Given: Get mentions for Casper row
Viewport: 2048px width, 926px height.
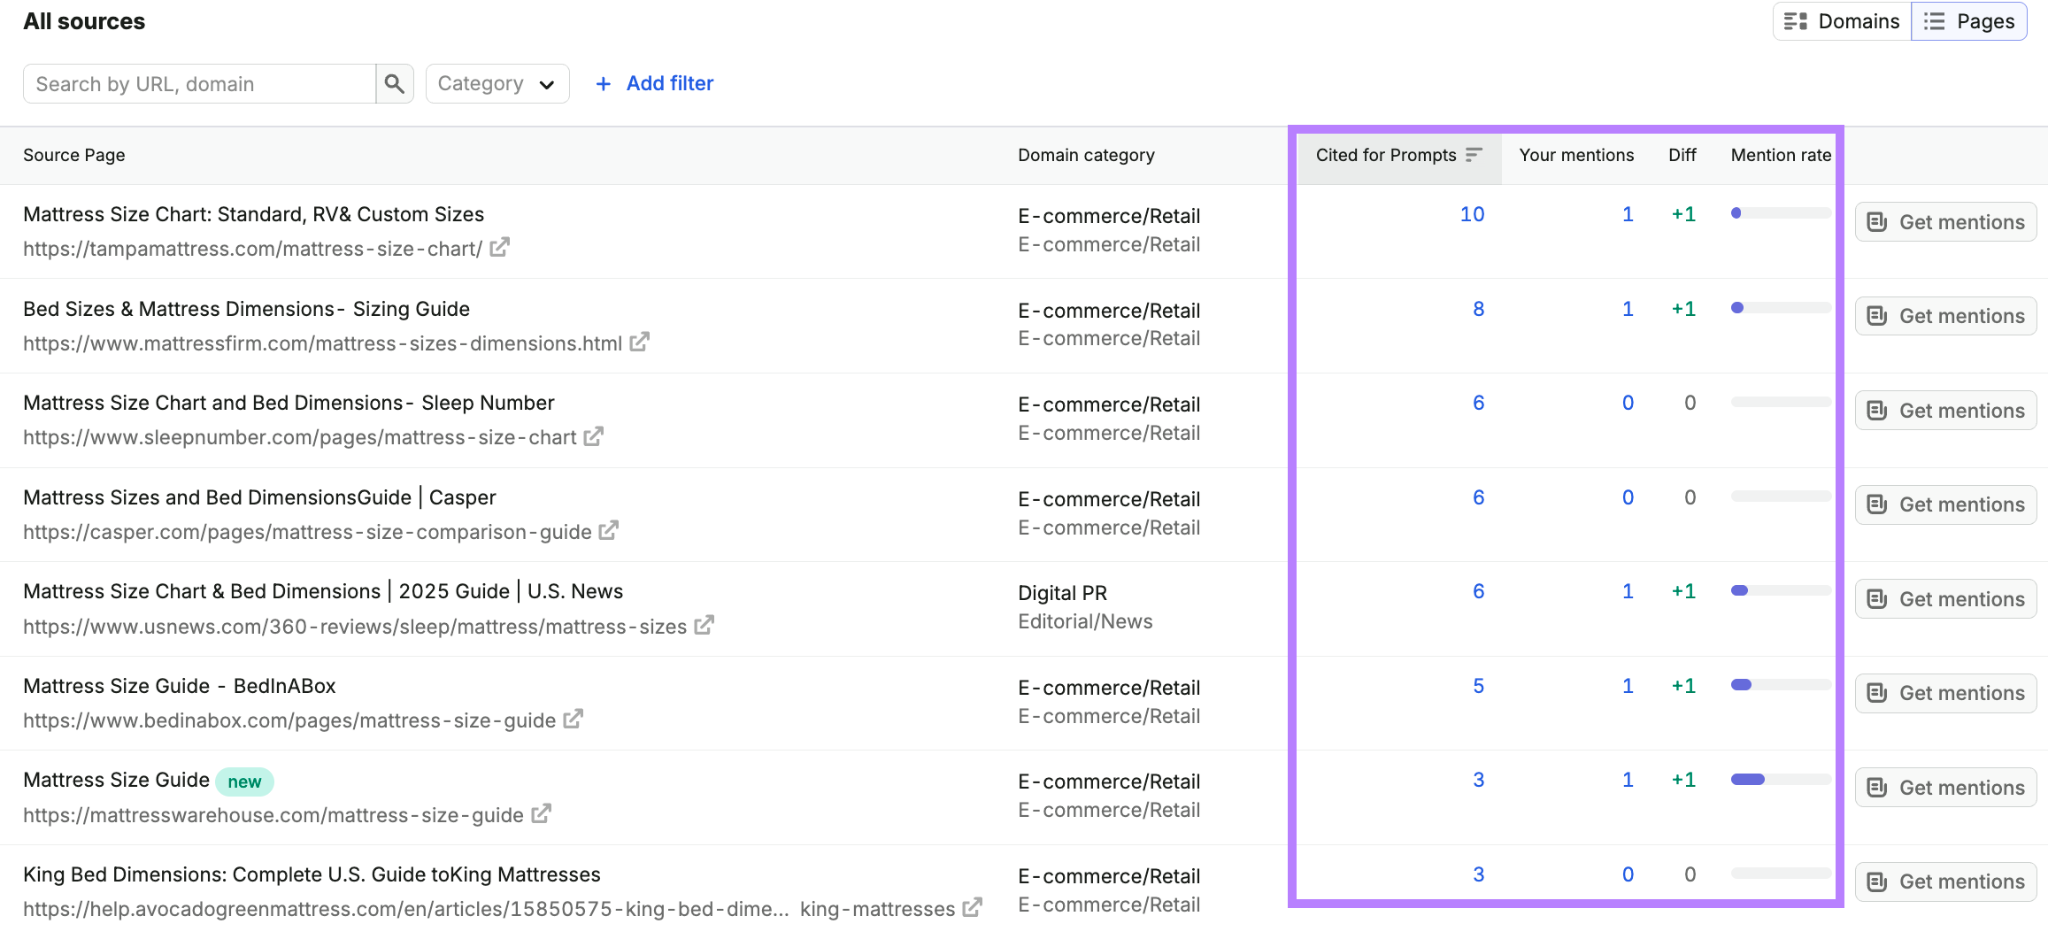Looking at the screenshot, I should 1946,505.
